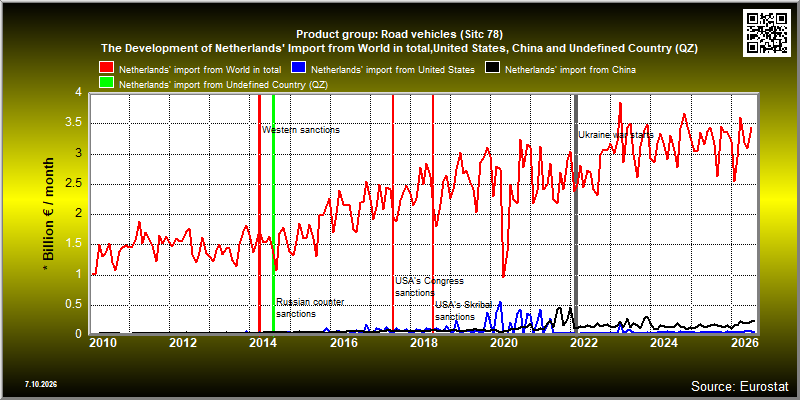Click the '2024' x-axis label
Image resolution: width=800 pixels, height=400 pixels.
(x=664, y=343)
